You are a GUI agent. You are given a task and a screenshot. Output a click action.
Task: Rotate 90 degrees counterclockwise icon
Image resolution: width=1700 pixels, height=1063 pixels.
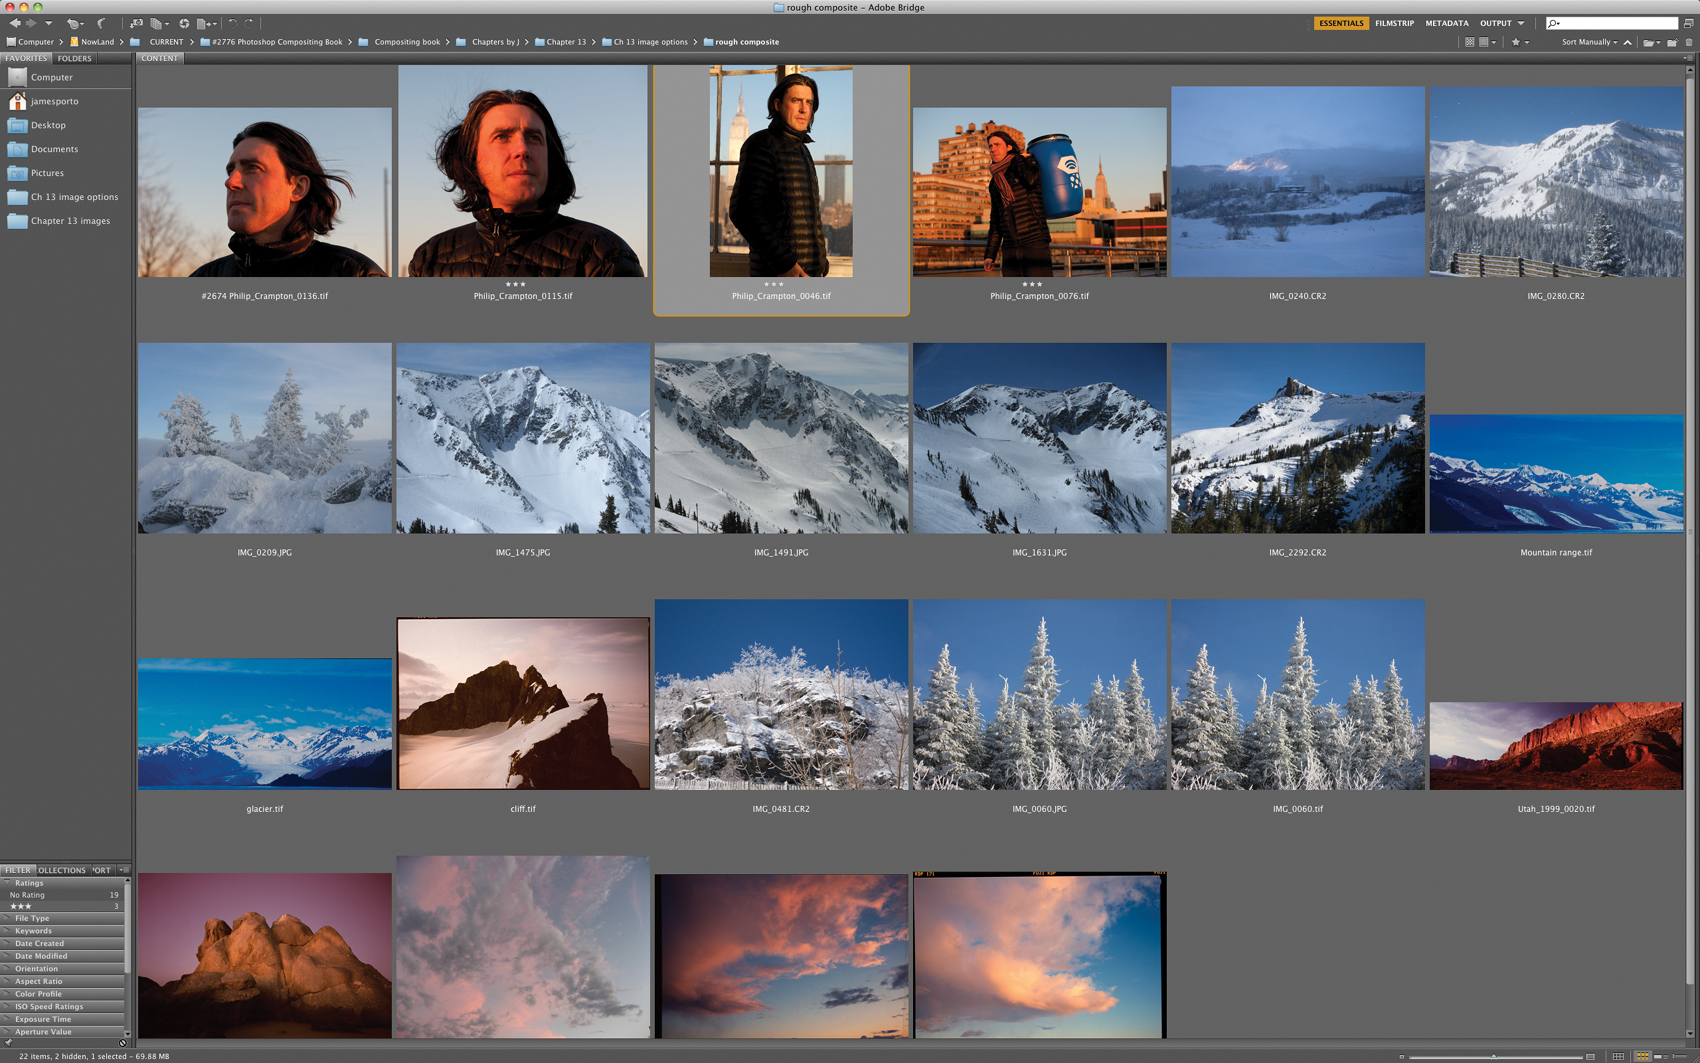(x=232, y=23)
